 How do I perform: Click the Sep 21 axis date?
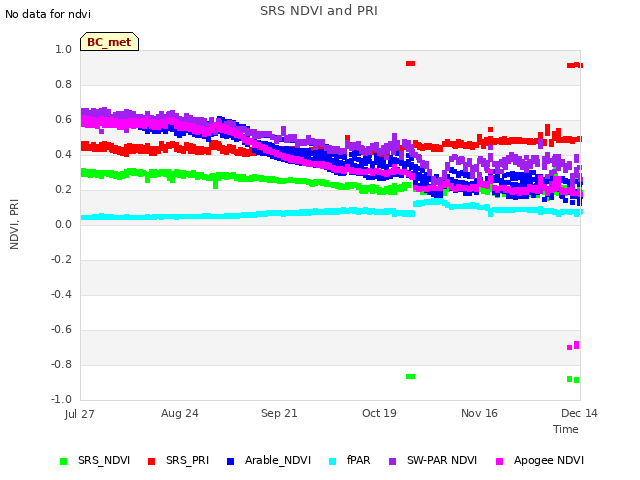[x=279, y=413]
